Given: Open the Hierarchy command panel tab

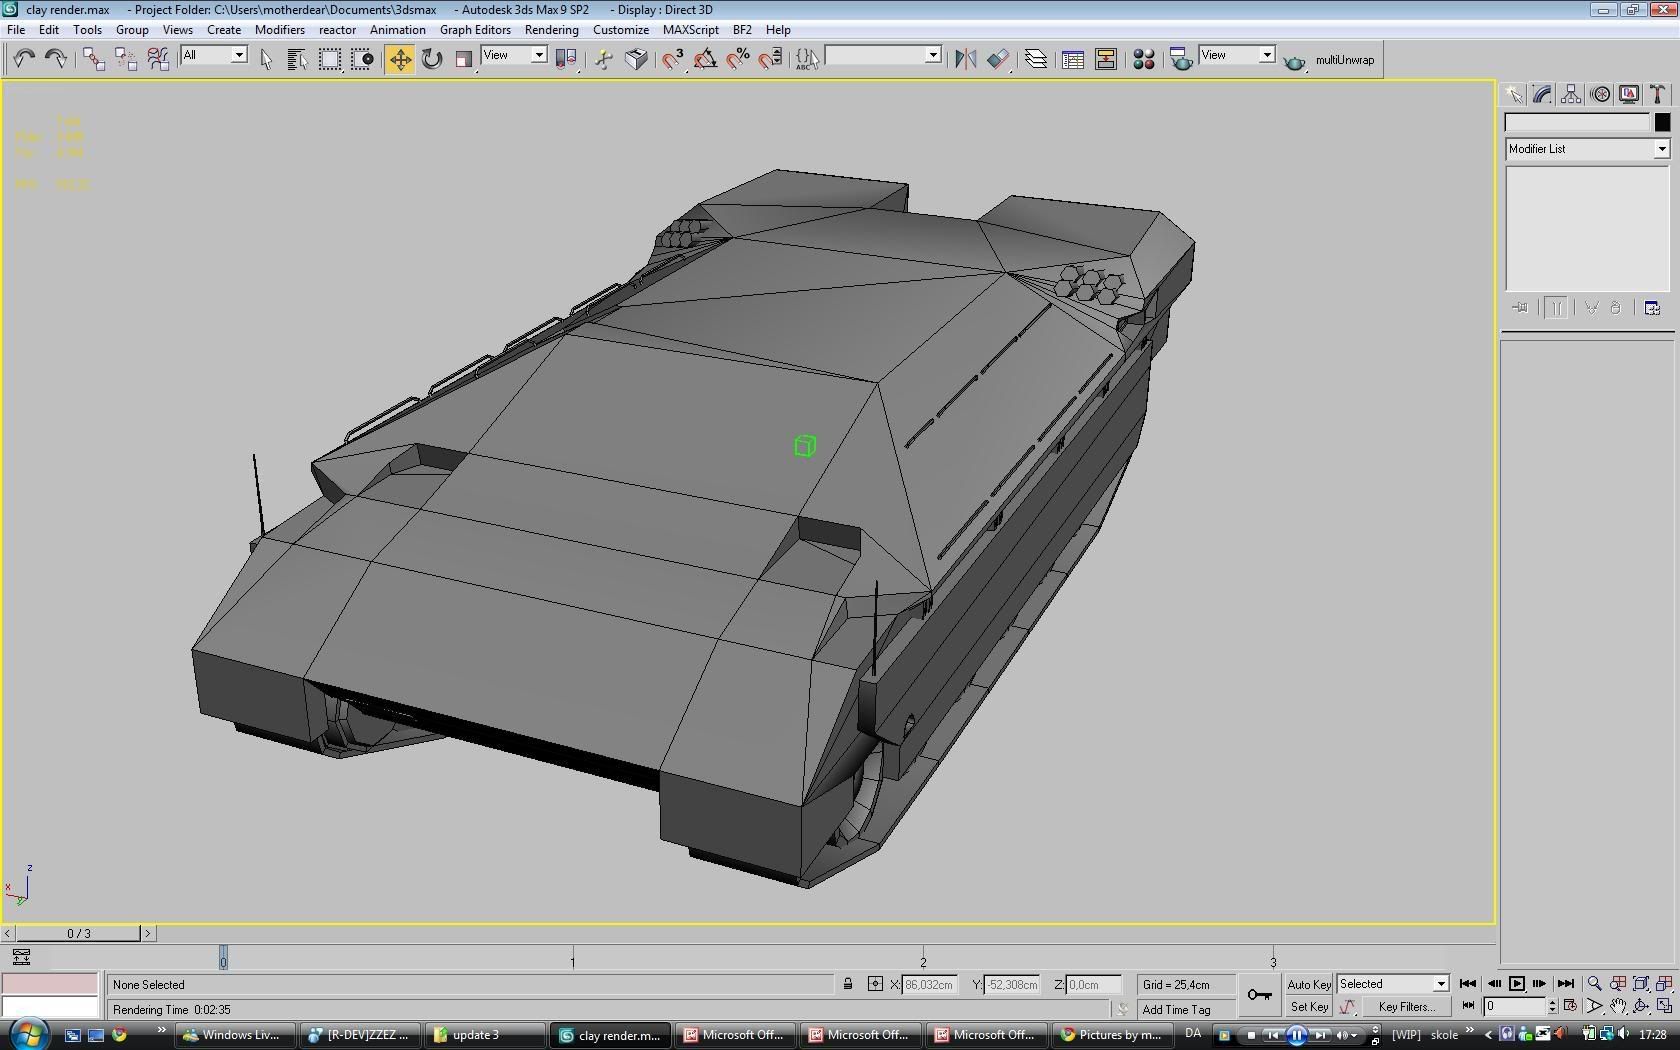Looking at the screenshot, I should (1571, 94).
